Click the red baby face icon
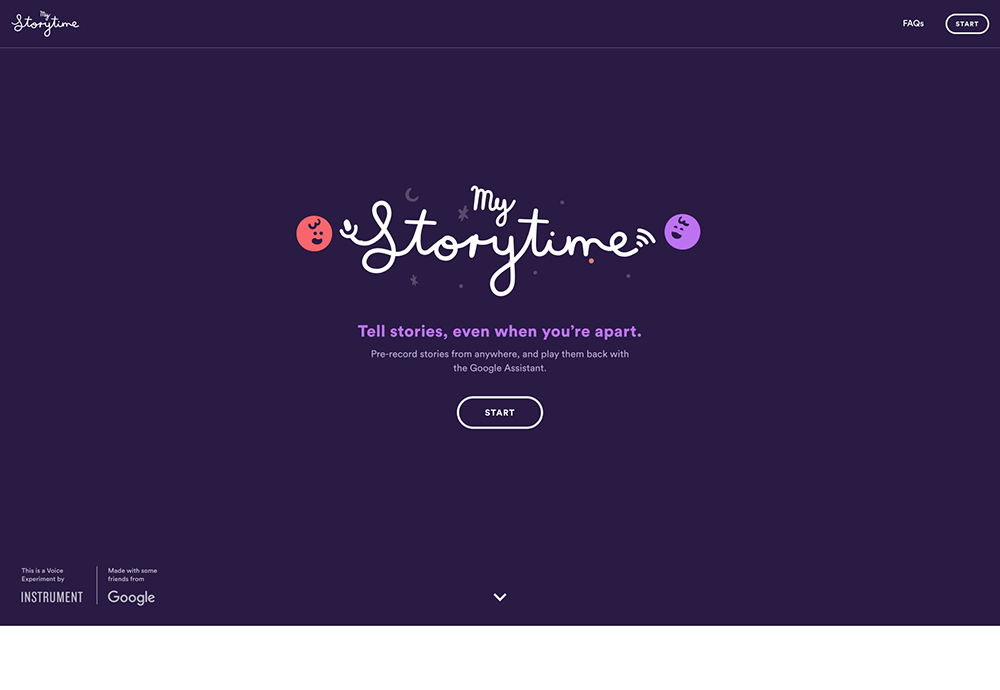1000x690 pixels. click(314, 233)
